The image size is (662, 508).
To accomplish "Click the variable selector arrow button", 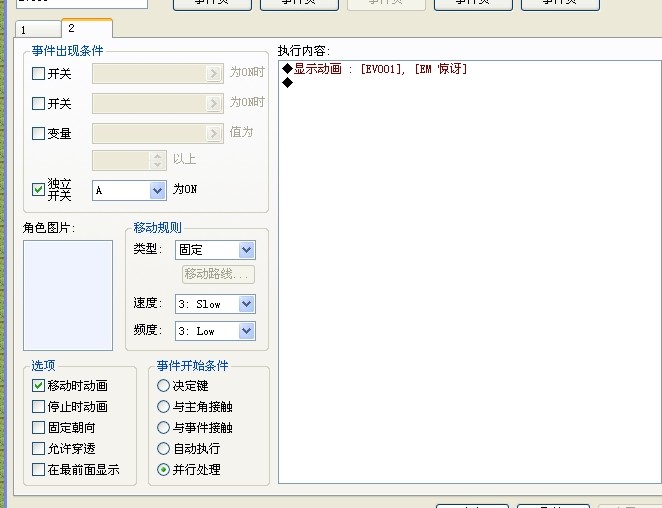I will coord(214,133).
